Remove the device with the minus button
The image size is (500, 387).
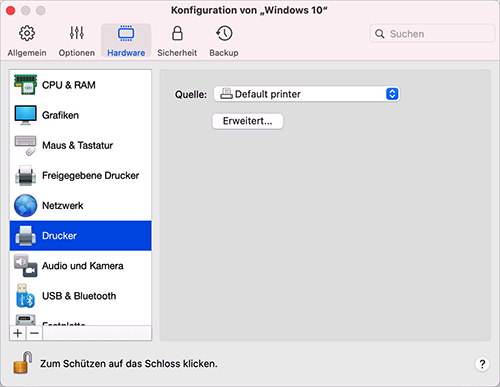(34, 333)
